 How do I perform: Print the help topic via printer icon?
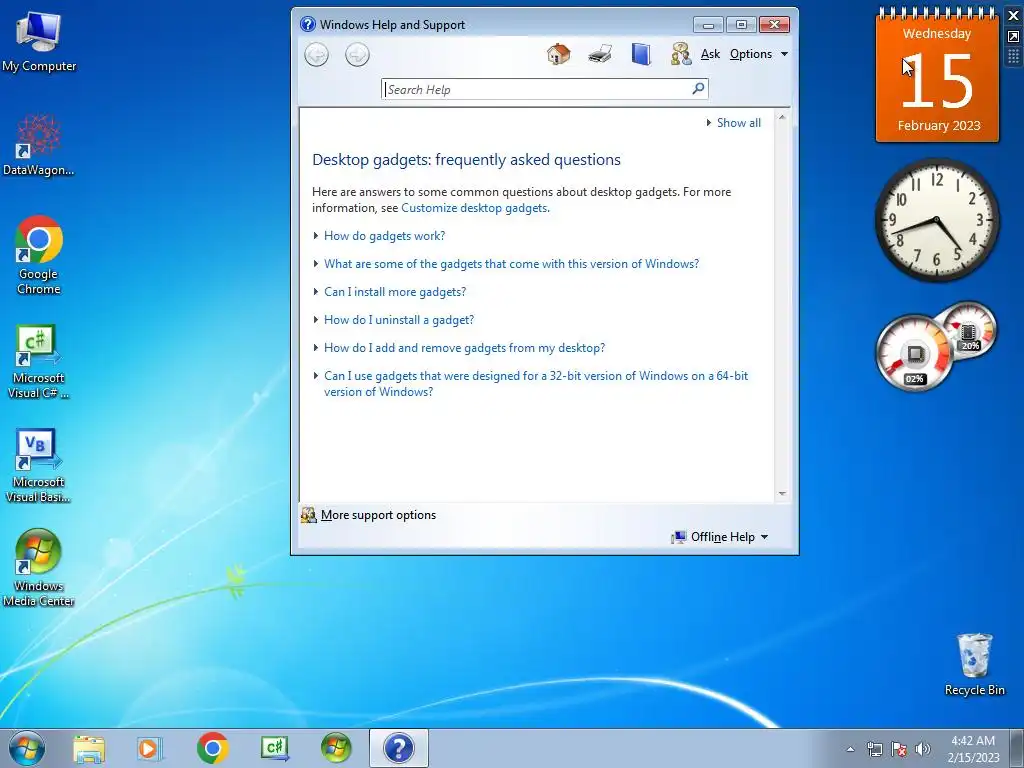(600, 54)
